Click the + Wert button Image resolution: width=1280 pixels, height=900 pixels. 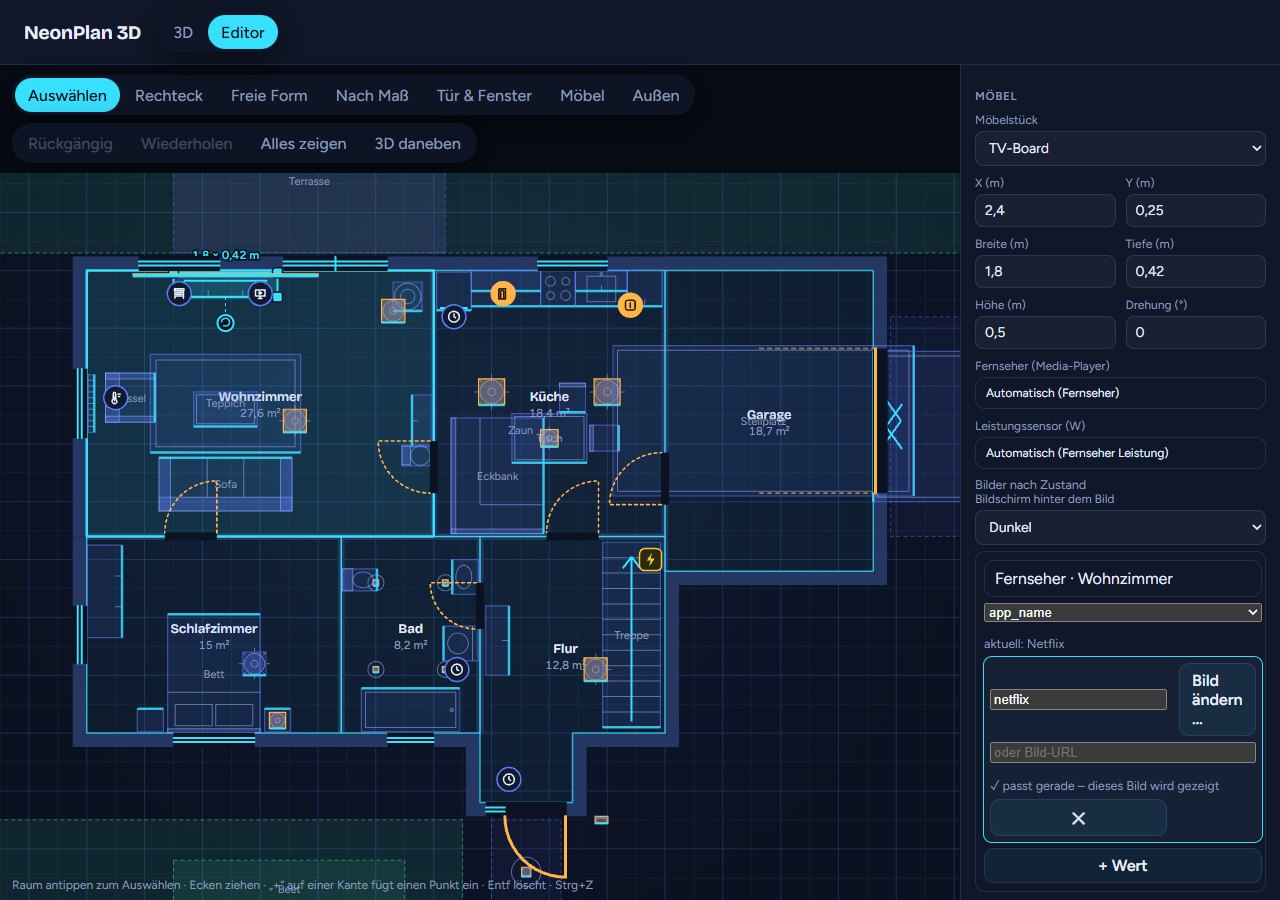[1123, 866]
